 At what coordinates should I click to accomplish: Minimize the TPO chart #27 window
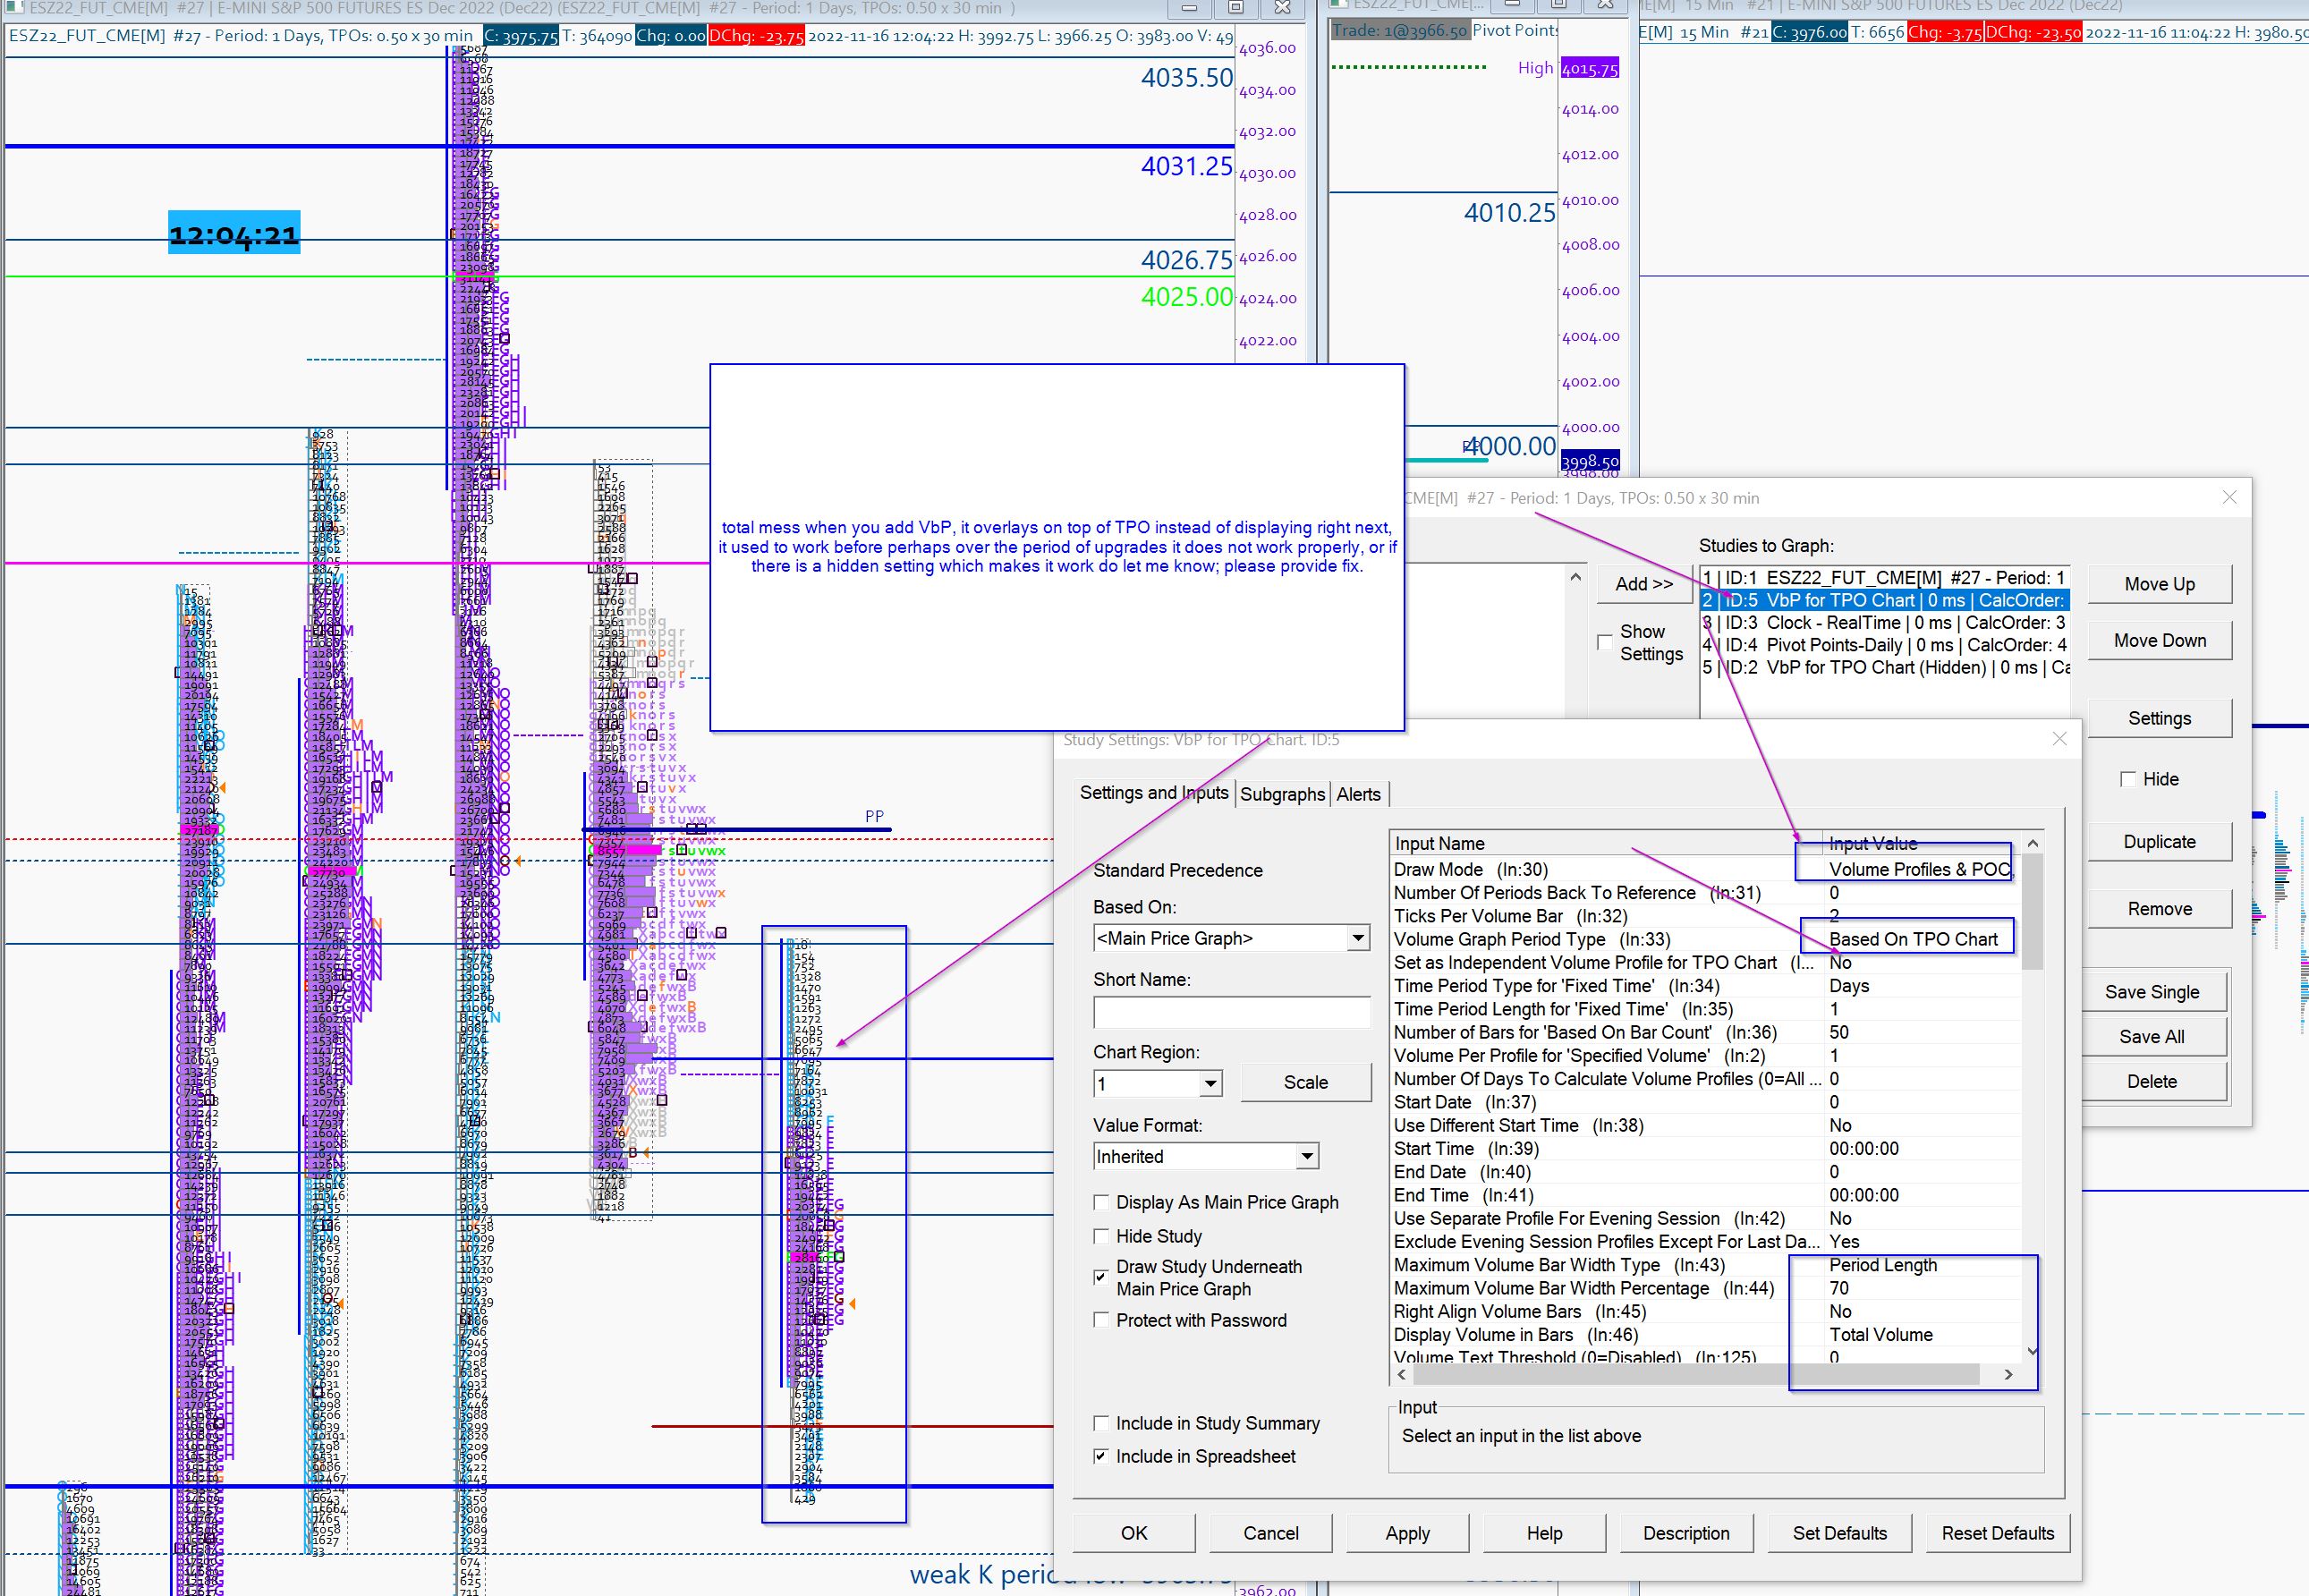1189,7
